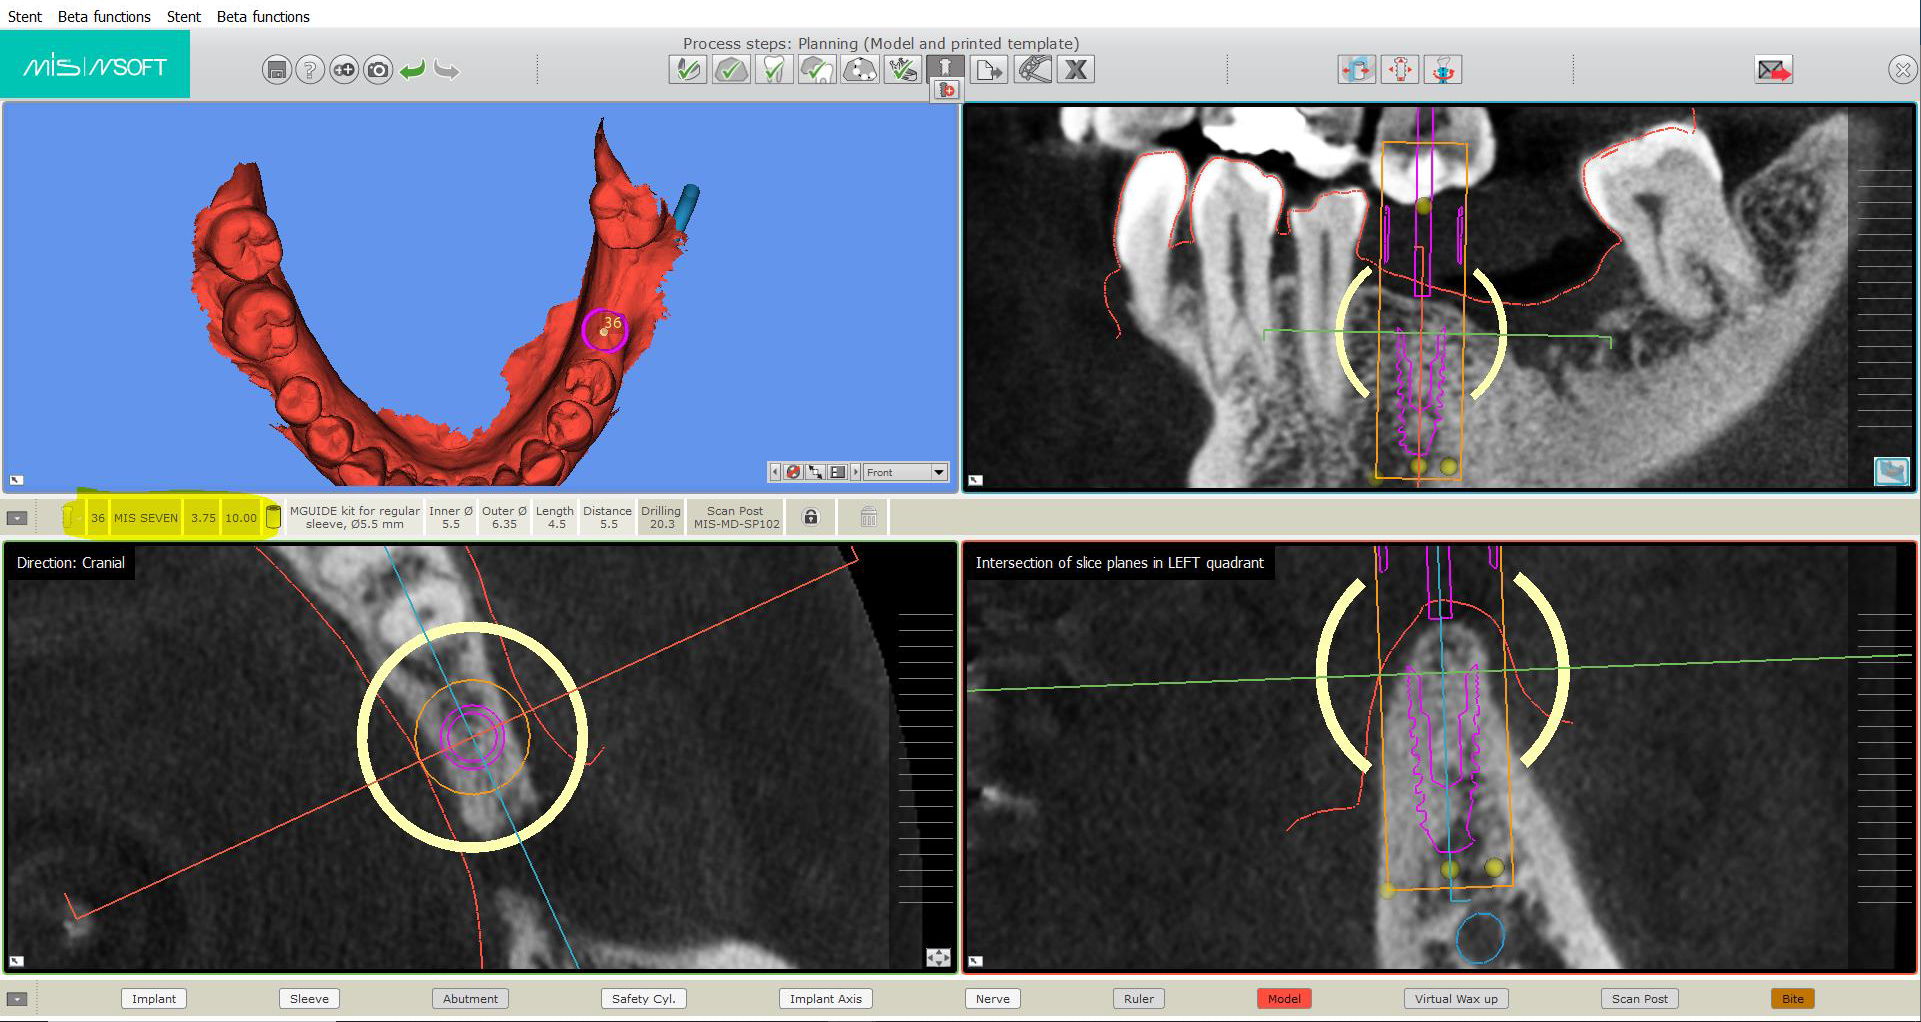Image resolution: width=1921 pixels, height=1022 pixels.
Task: Click the implant length 10.00 value
Action: pyautogui.click(x=240, y=518)
